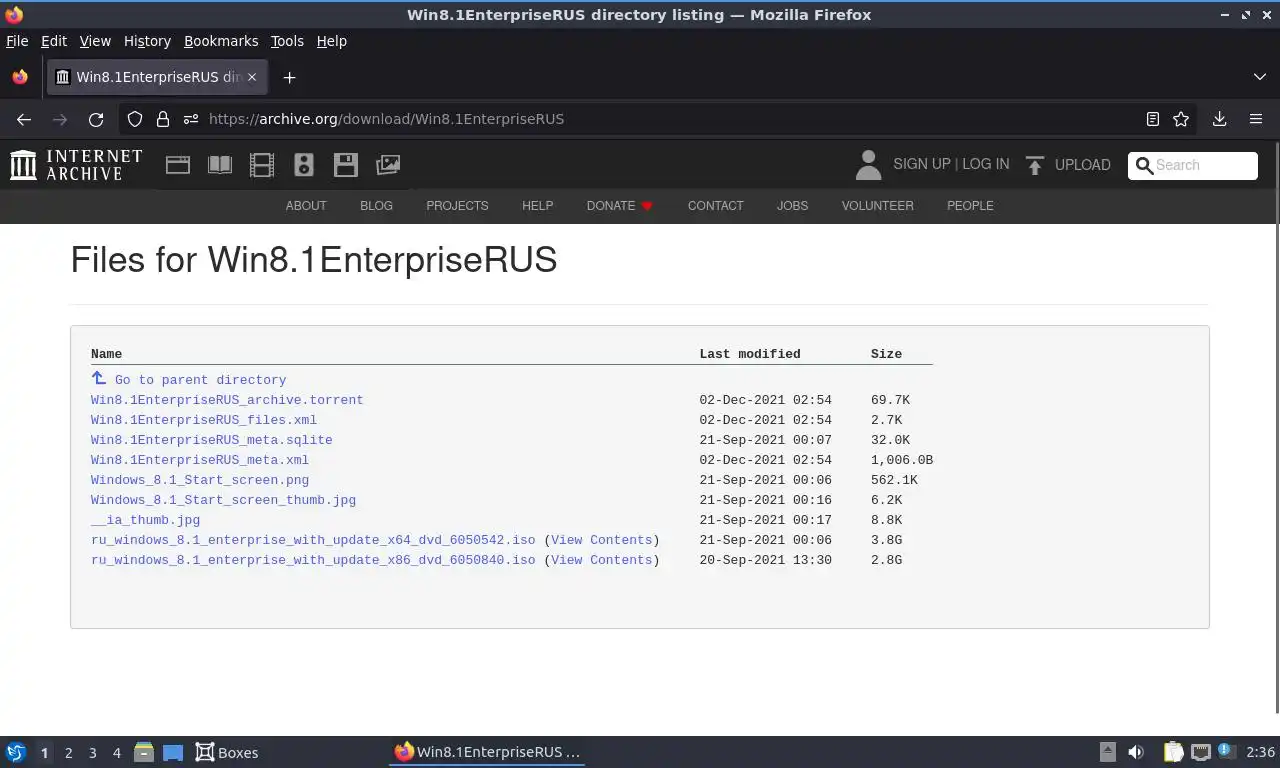Open the Software floppy disk icon
Screen dimensions: 1280x768
tap(346, 165)
